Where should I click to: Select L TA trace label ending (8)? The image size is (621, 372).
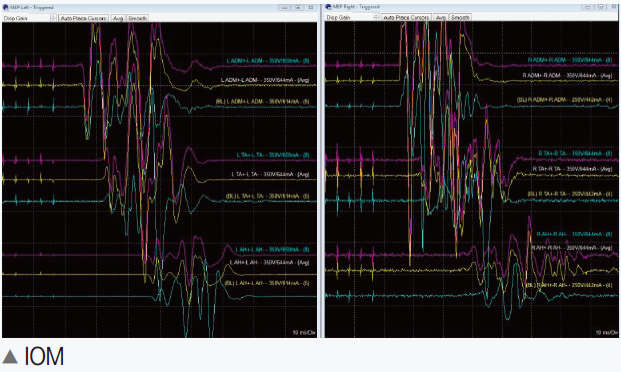click(x=273, y=155)
